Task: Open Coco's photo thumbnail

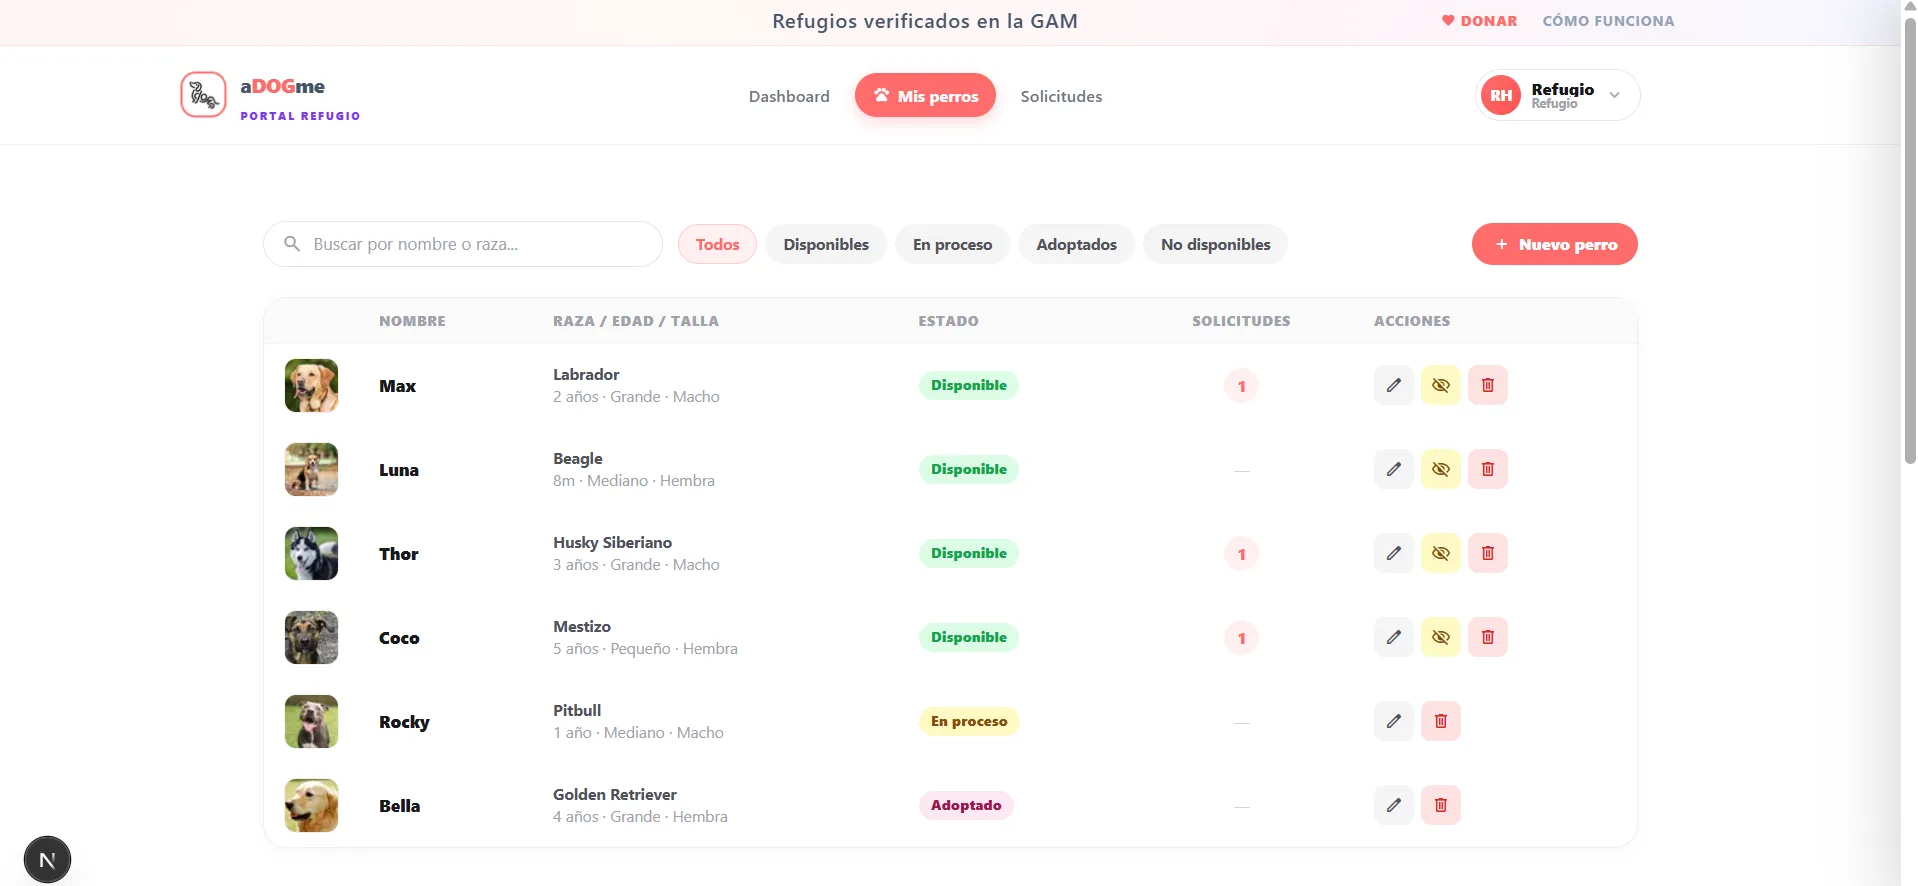Action: coord(311,637)
